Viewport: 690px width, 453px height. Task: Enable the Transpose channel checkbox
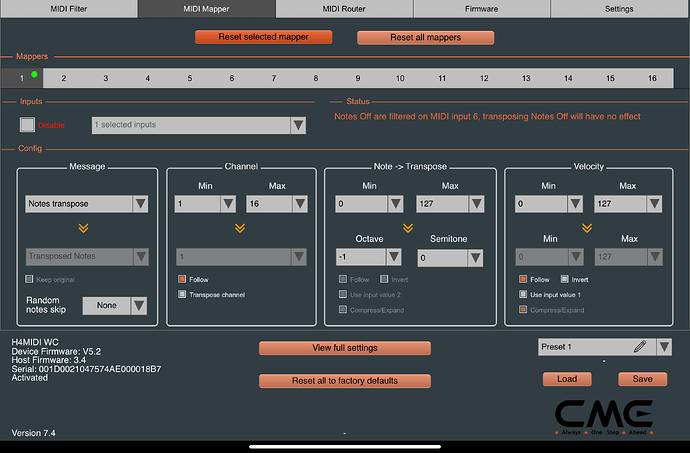(x=182, y=294)
